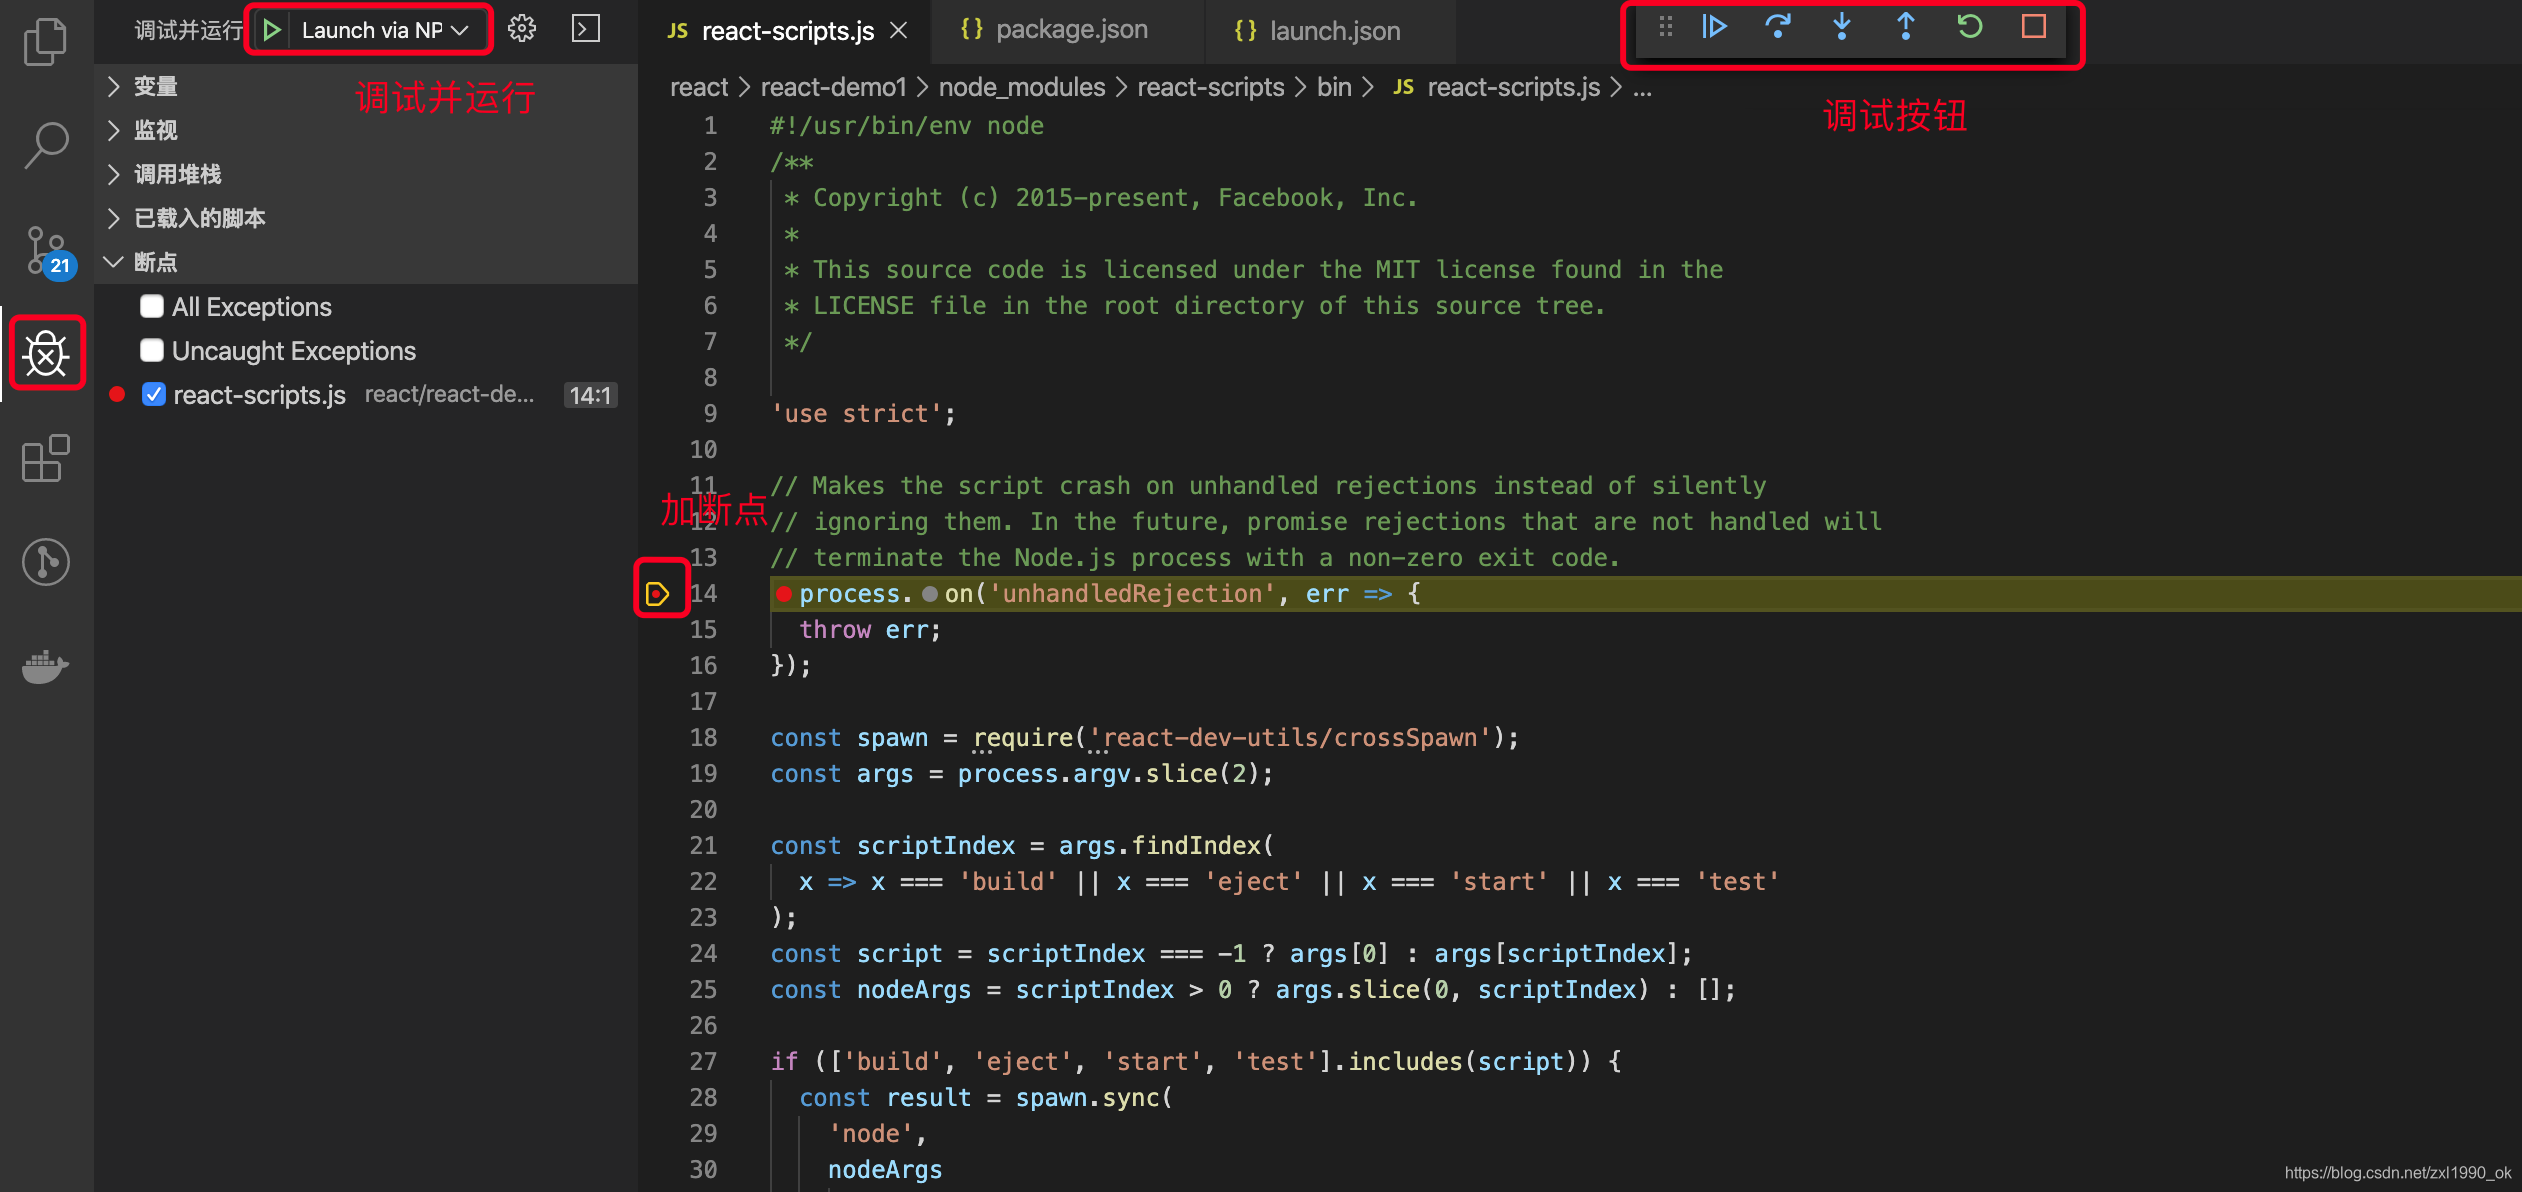Open the Explorer sidebar icon

(46, 40)
